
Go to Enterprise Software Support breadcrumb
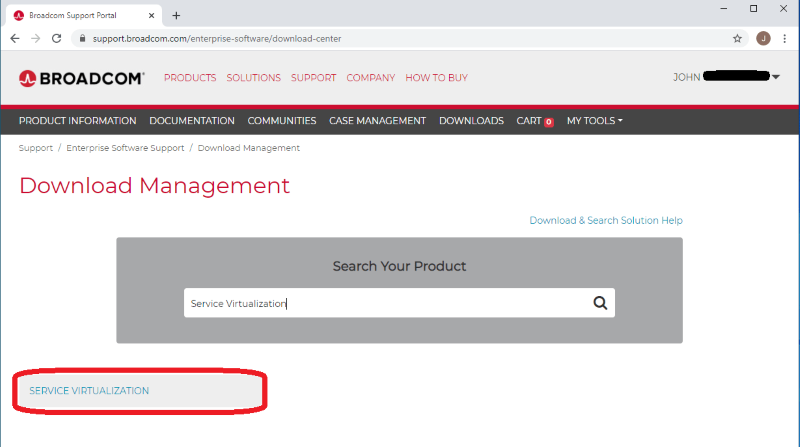[x=125, y=148]
